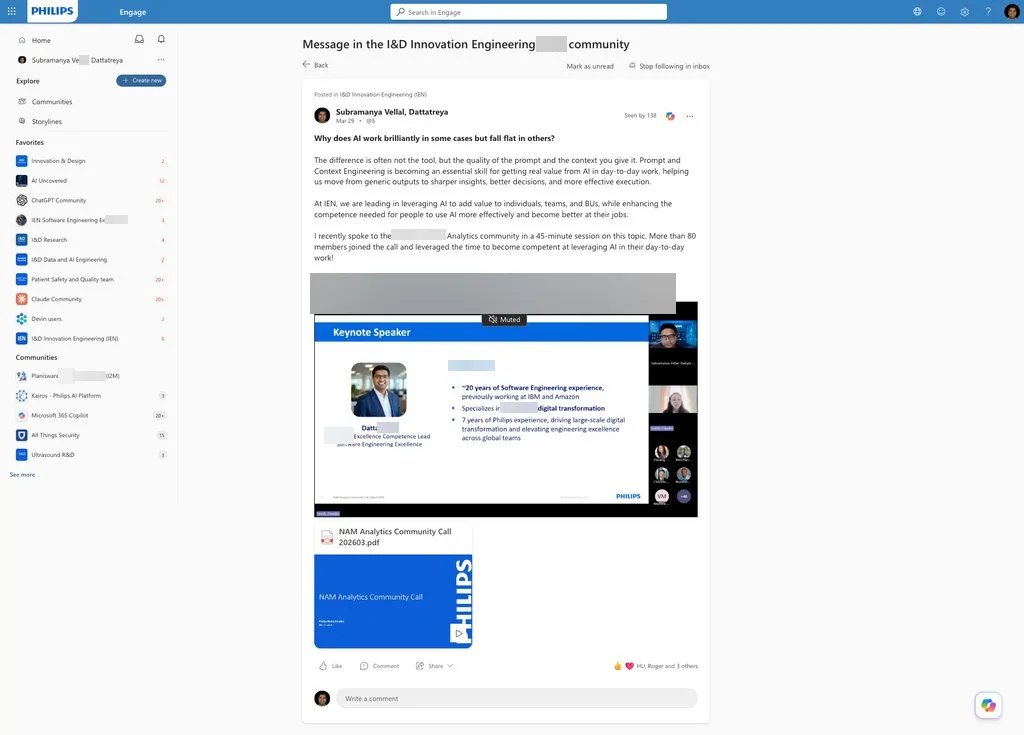Click the play icon on the PDF preview

(x=459, y=633)
